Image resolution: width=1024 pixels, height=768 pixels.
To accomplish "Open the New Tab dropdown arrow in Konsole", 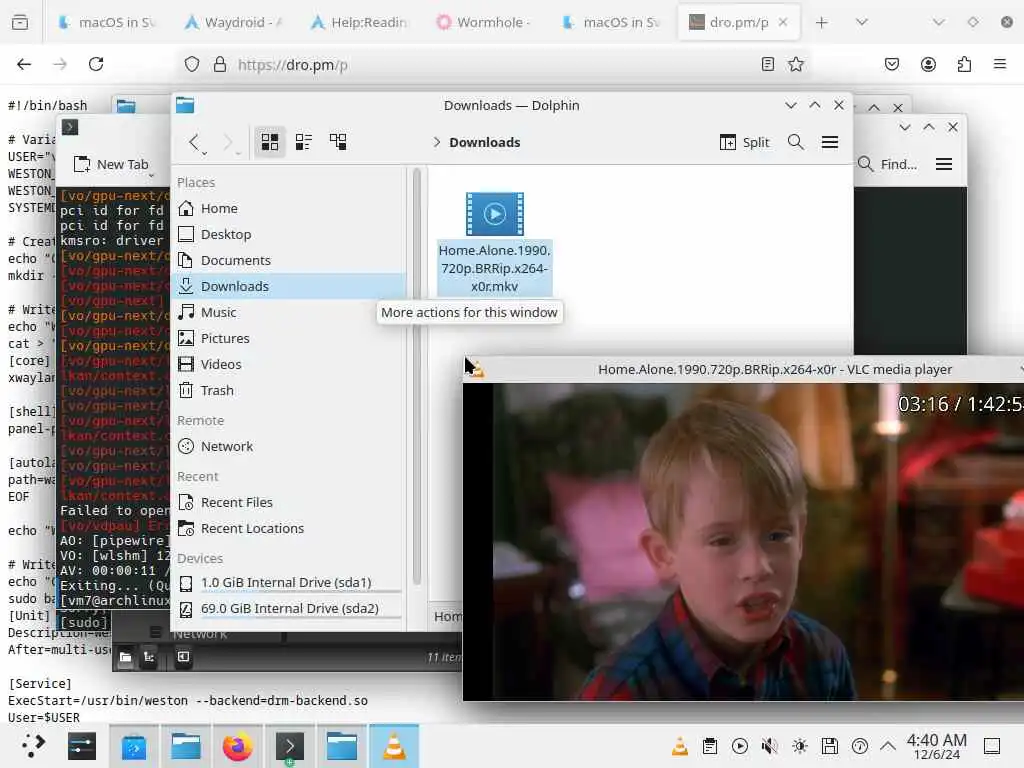I will coord(152,175).
